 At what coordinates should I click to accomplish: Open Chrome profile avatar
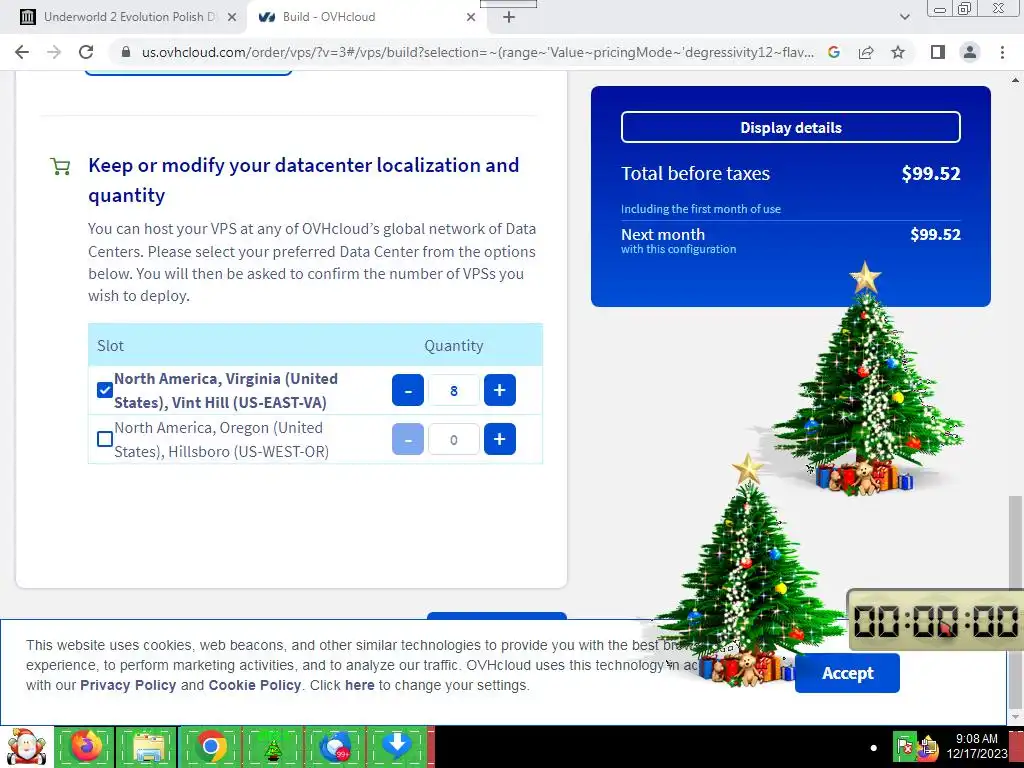pos(970,52)
